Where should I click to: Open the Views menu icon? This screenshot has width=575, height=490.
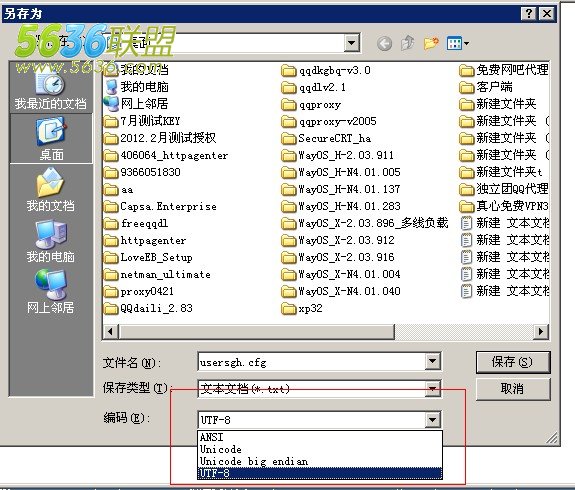click(x=458, y=44)
